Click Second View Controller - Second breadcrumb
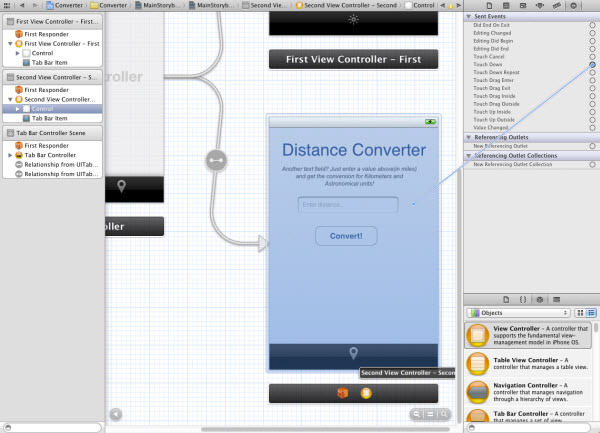600x433 pixels. (347, 5)
